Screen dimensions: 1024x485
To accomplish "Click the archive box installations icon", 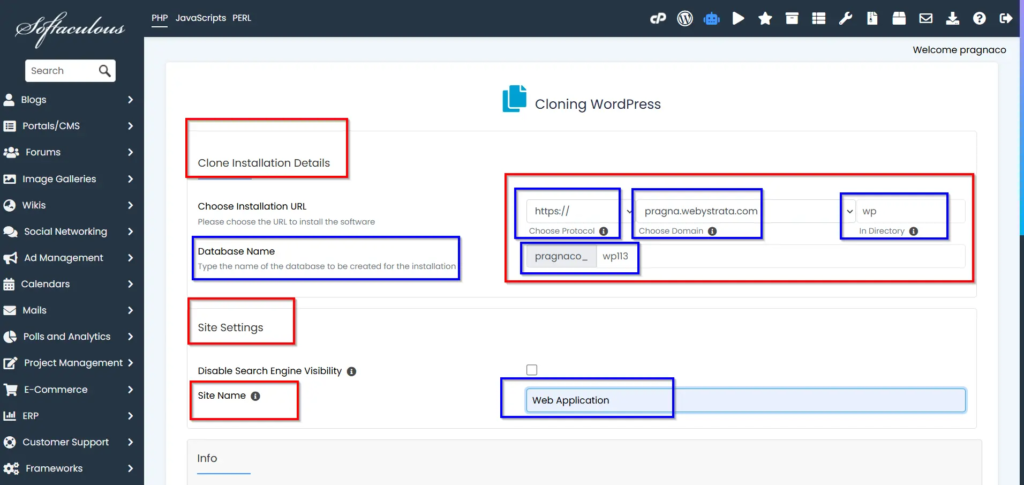I will 792,18.
